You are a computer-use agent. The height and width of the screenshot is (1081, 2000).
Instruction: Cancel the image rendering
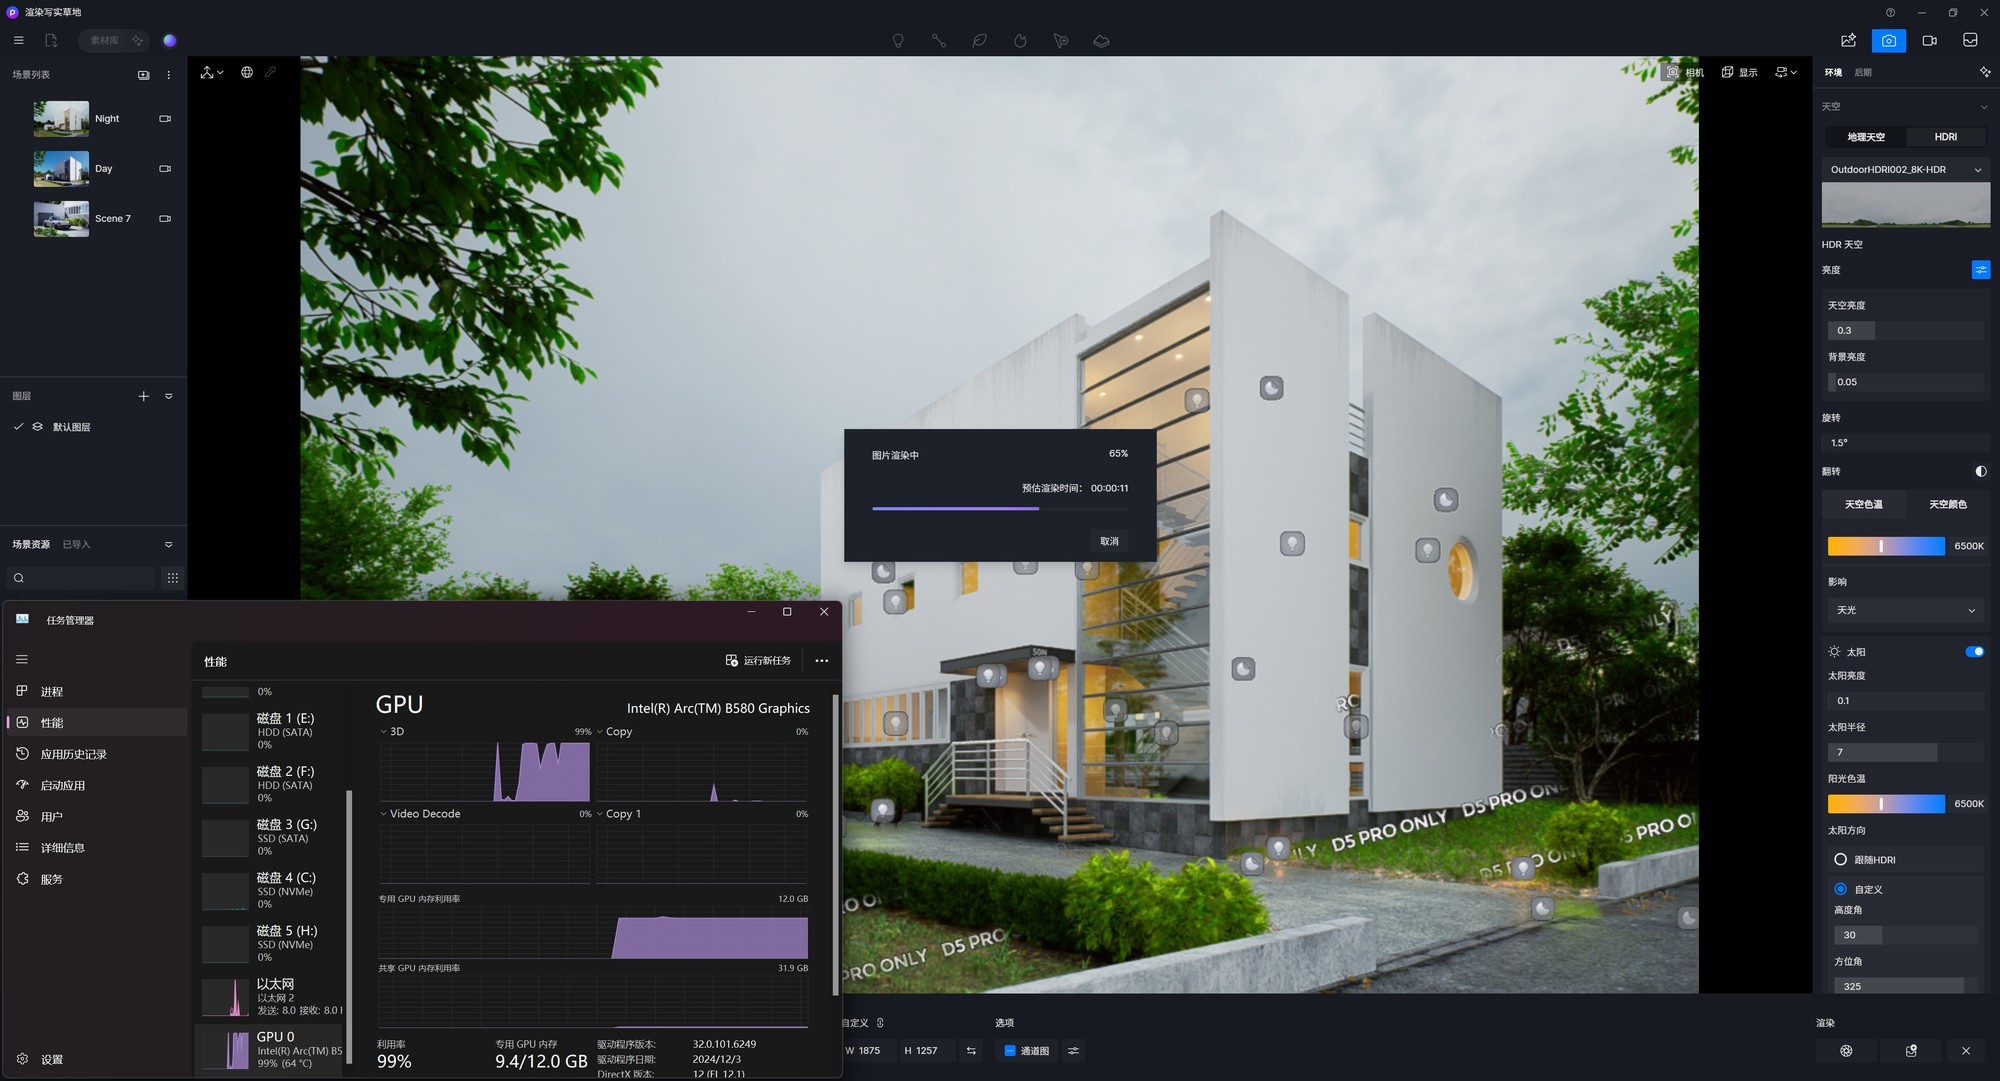[1109, 541]
